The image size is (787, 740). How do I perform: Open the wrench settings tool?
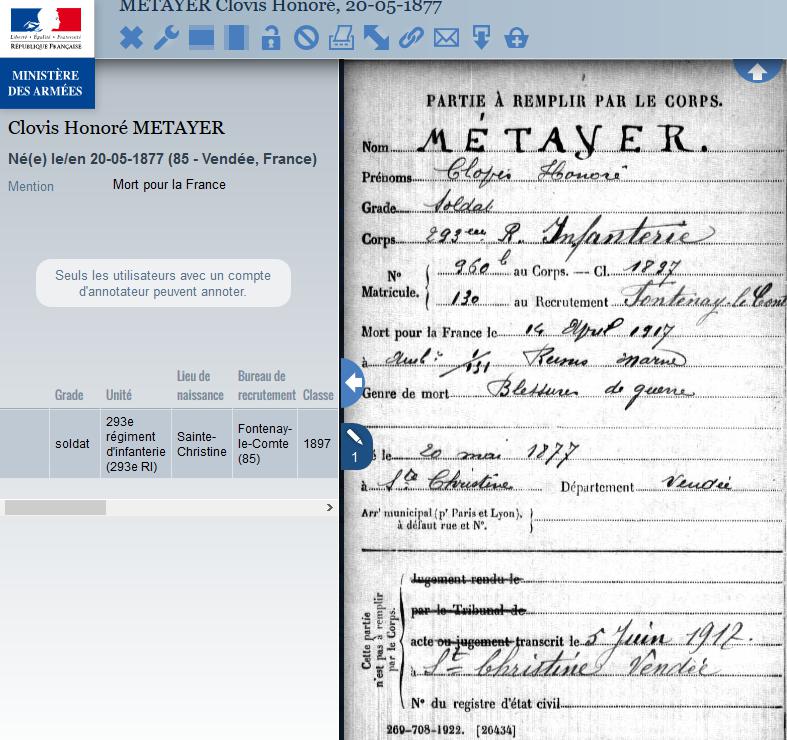pyautogui.click(x=166, y=38)
